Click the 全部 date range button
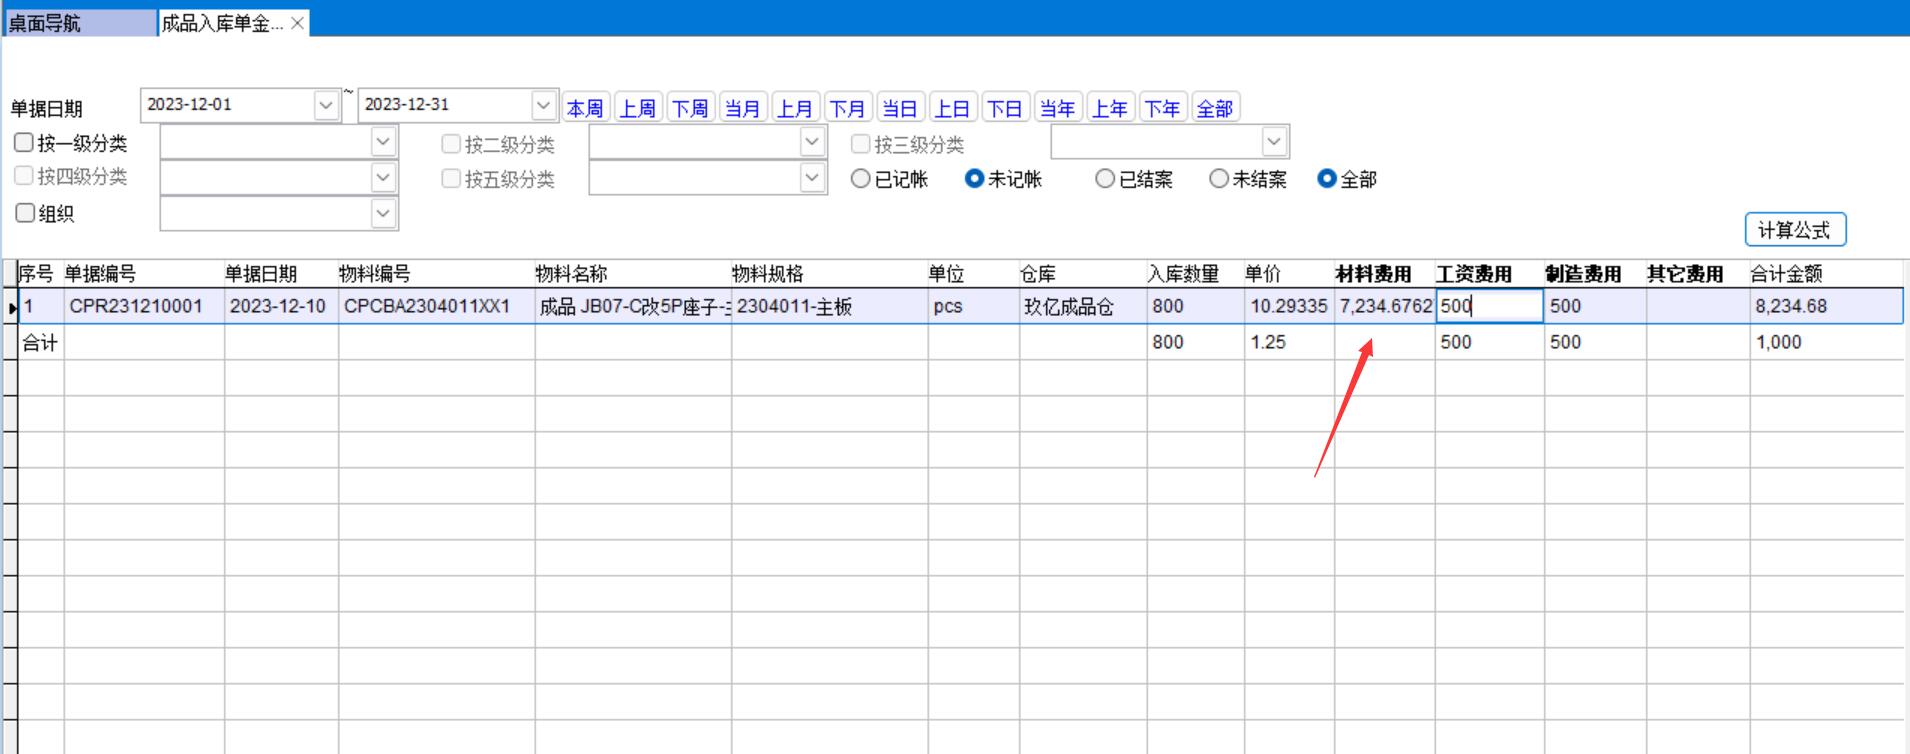The image size is (1910, 754). coord(1214,108)
